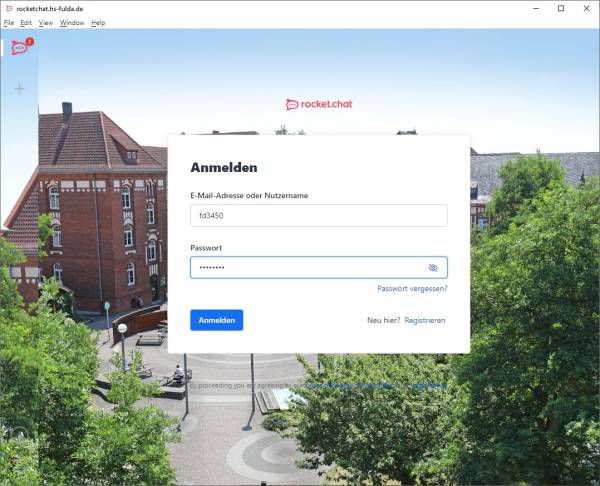
Task: Expand the Window menu
Action: 72,22
